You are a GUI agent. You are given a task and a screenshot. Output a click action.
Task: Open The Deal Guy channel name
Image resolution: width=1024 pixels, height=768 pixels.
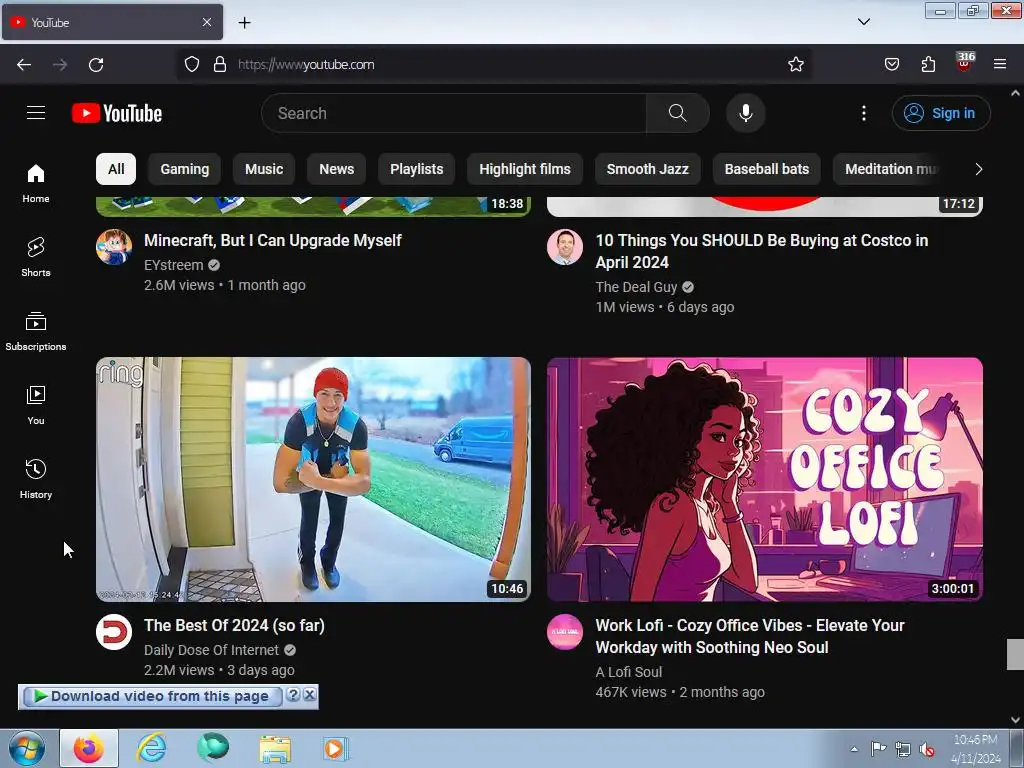pos(636,287)
